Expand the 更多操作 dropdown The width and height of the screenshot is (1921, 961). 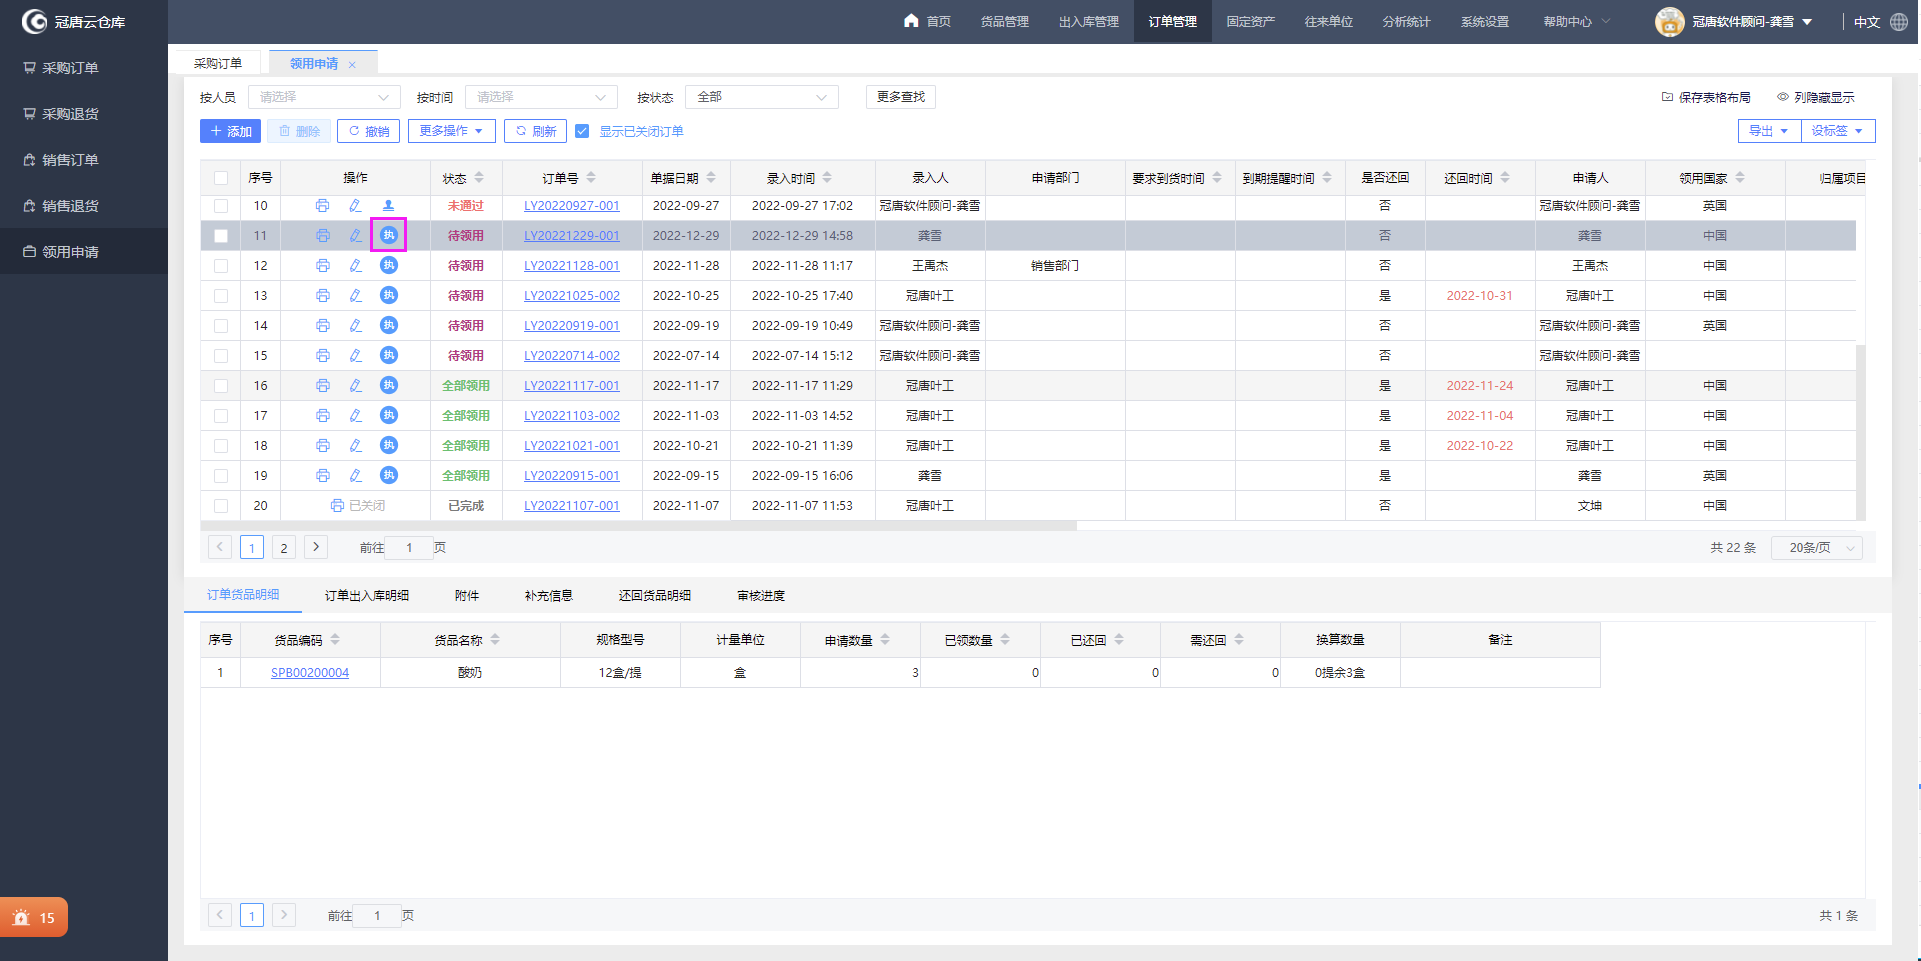coord(451,131)
